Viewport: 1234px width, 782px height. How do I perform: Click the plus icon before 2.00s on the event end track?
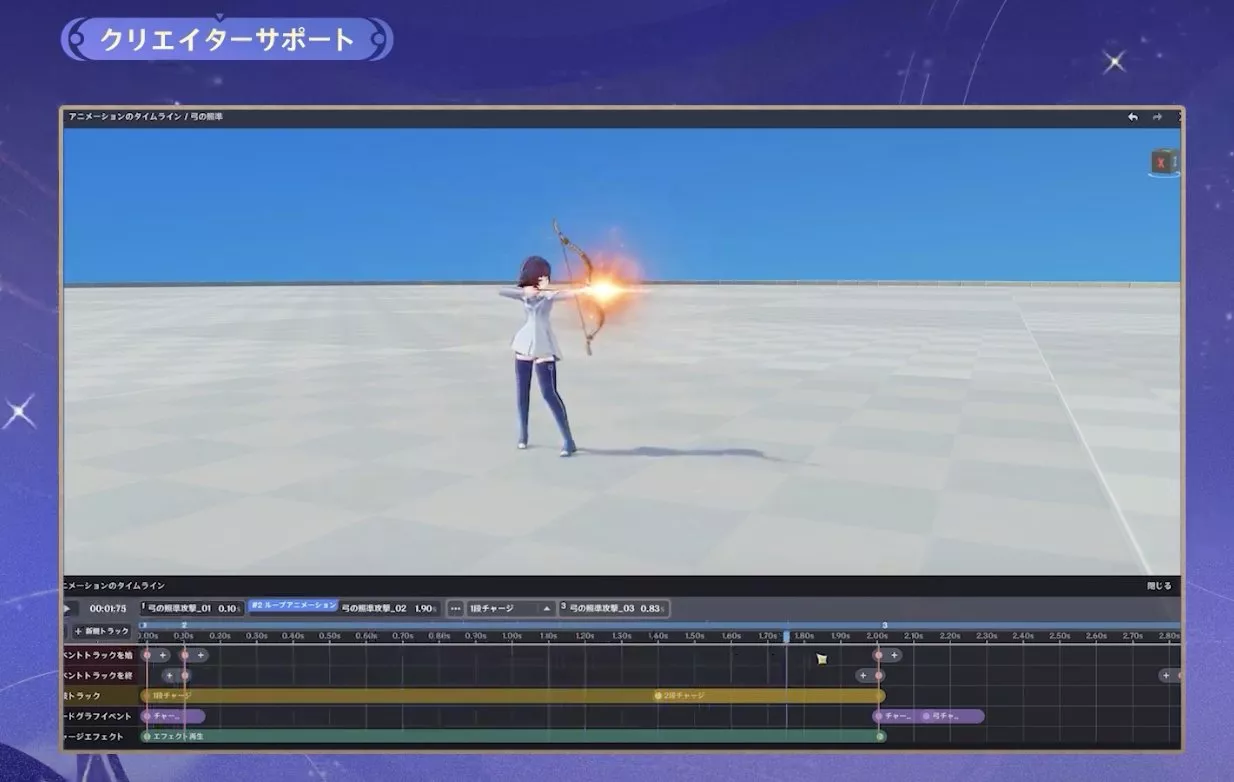coord(862,675)
